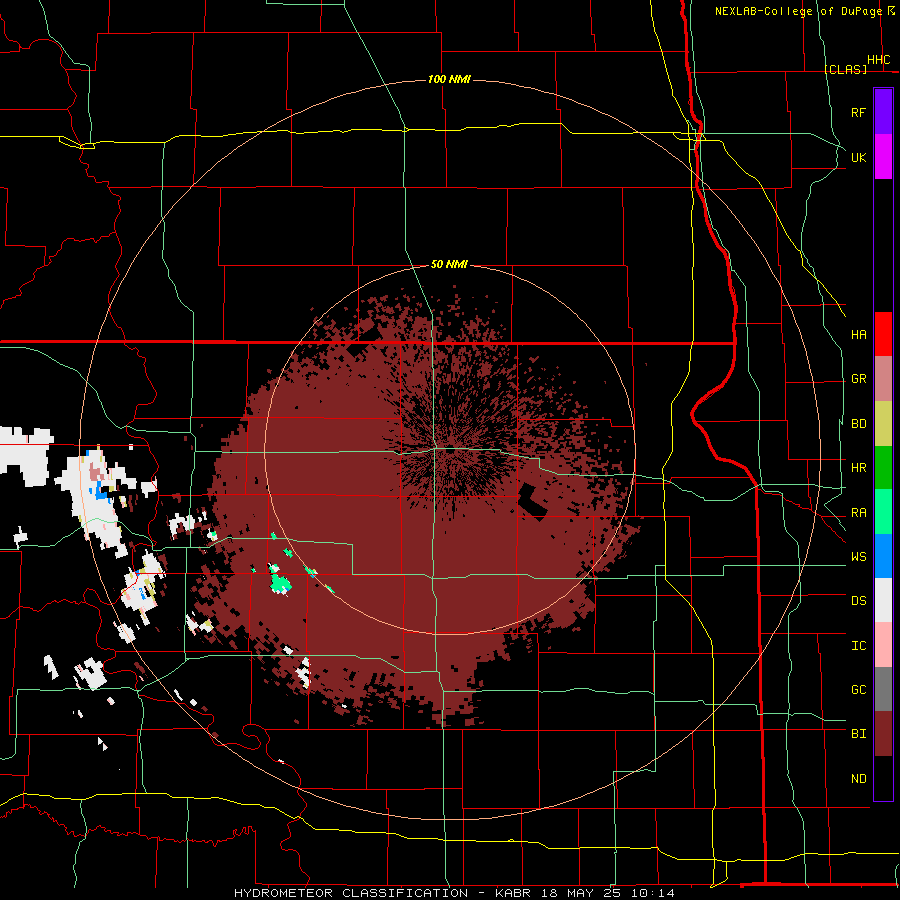Click the [CLAS] units label
Image resolution: width=900 pixels, height=900 pixels.
[x=845, y=69]
